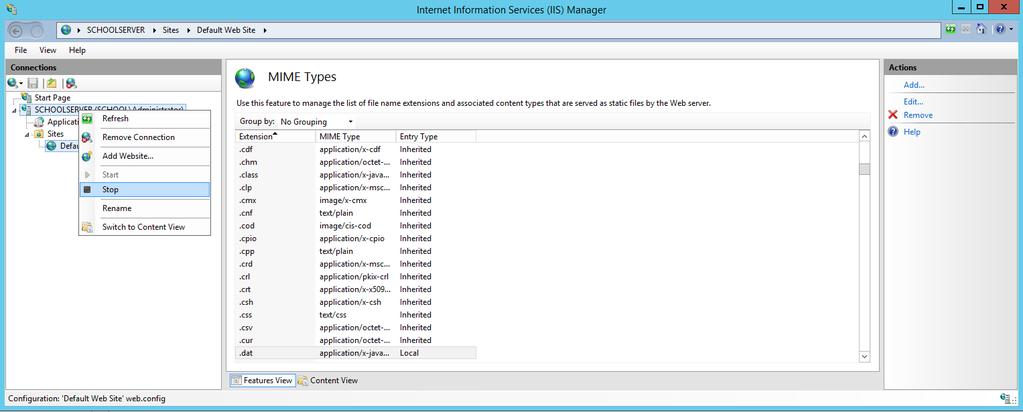Click the MIME list scrollbar down arrow
The image size is (1023, 412).
pyautogui.click(x=864, y=357)
